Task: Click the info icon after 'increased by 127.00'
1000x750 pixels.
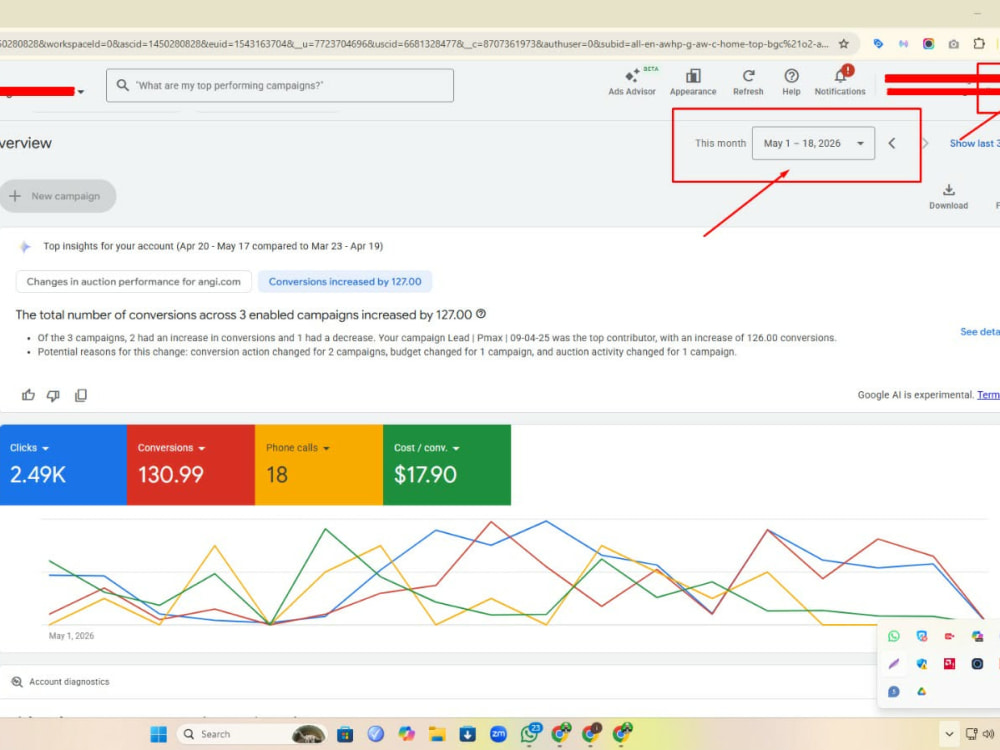Action: (481, 314)
